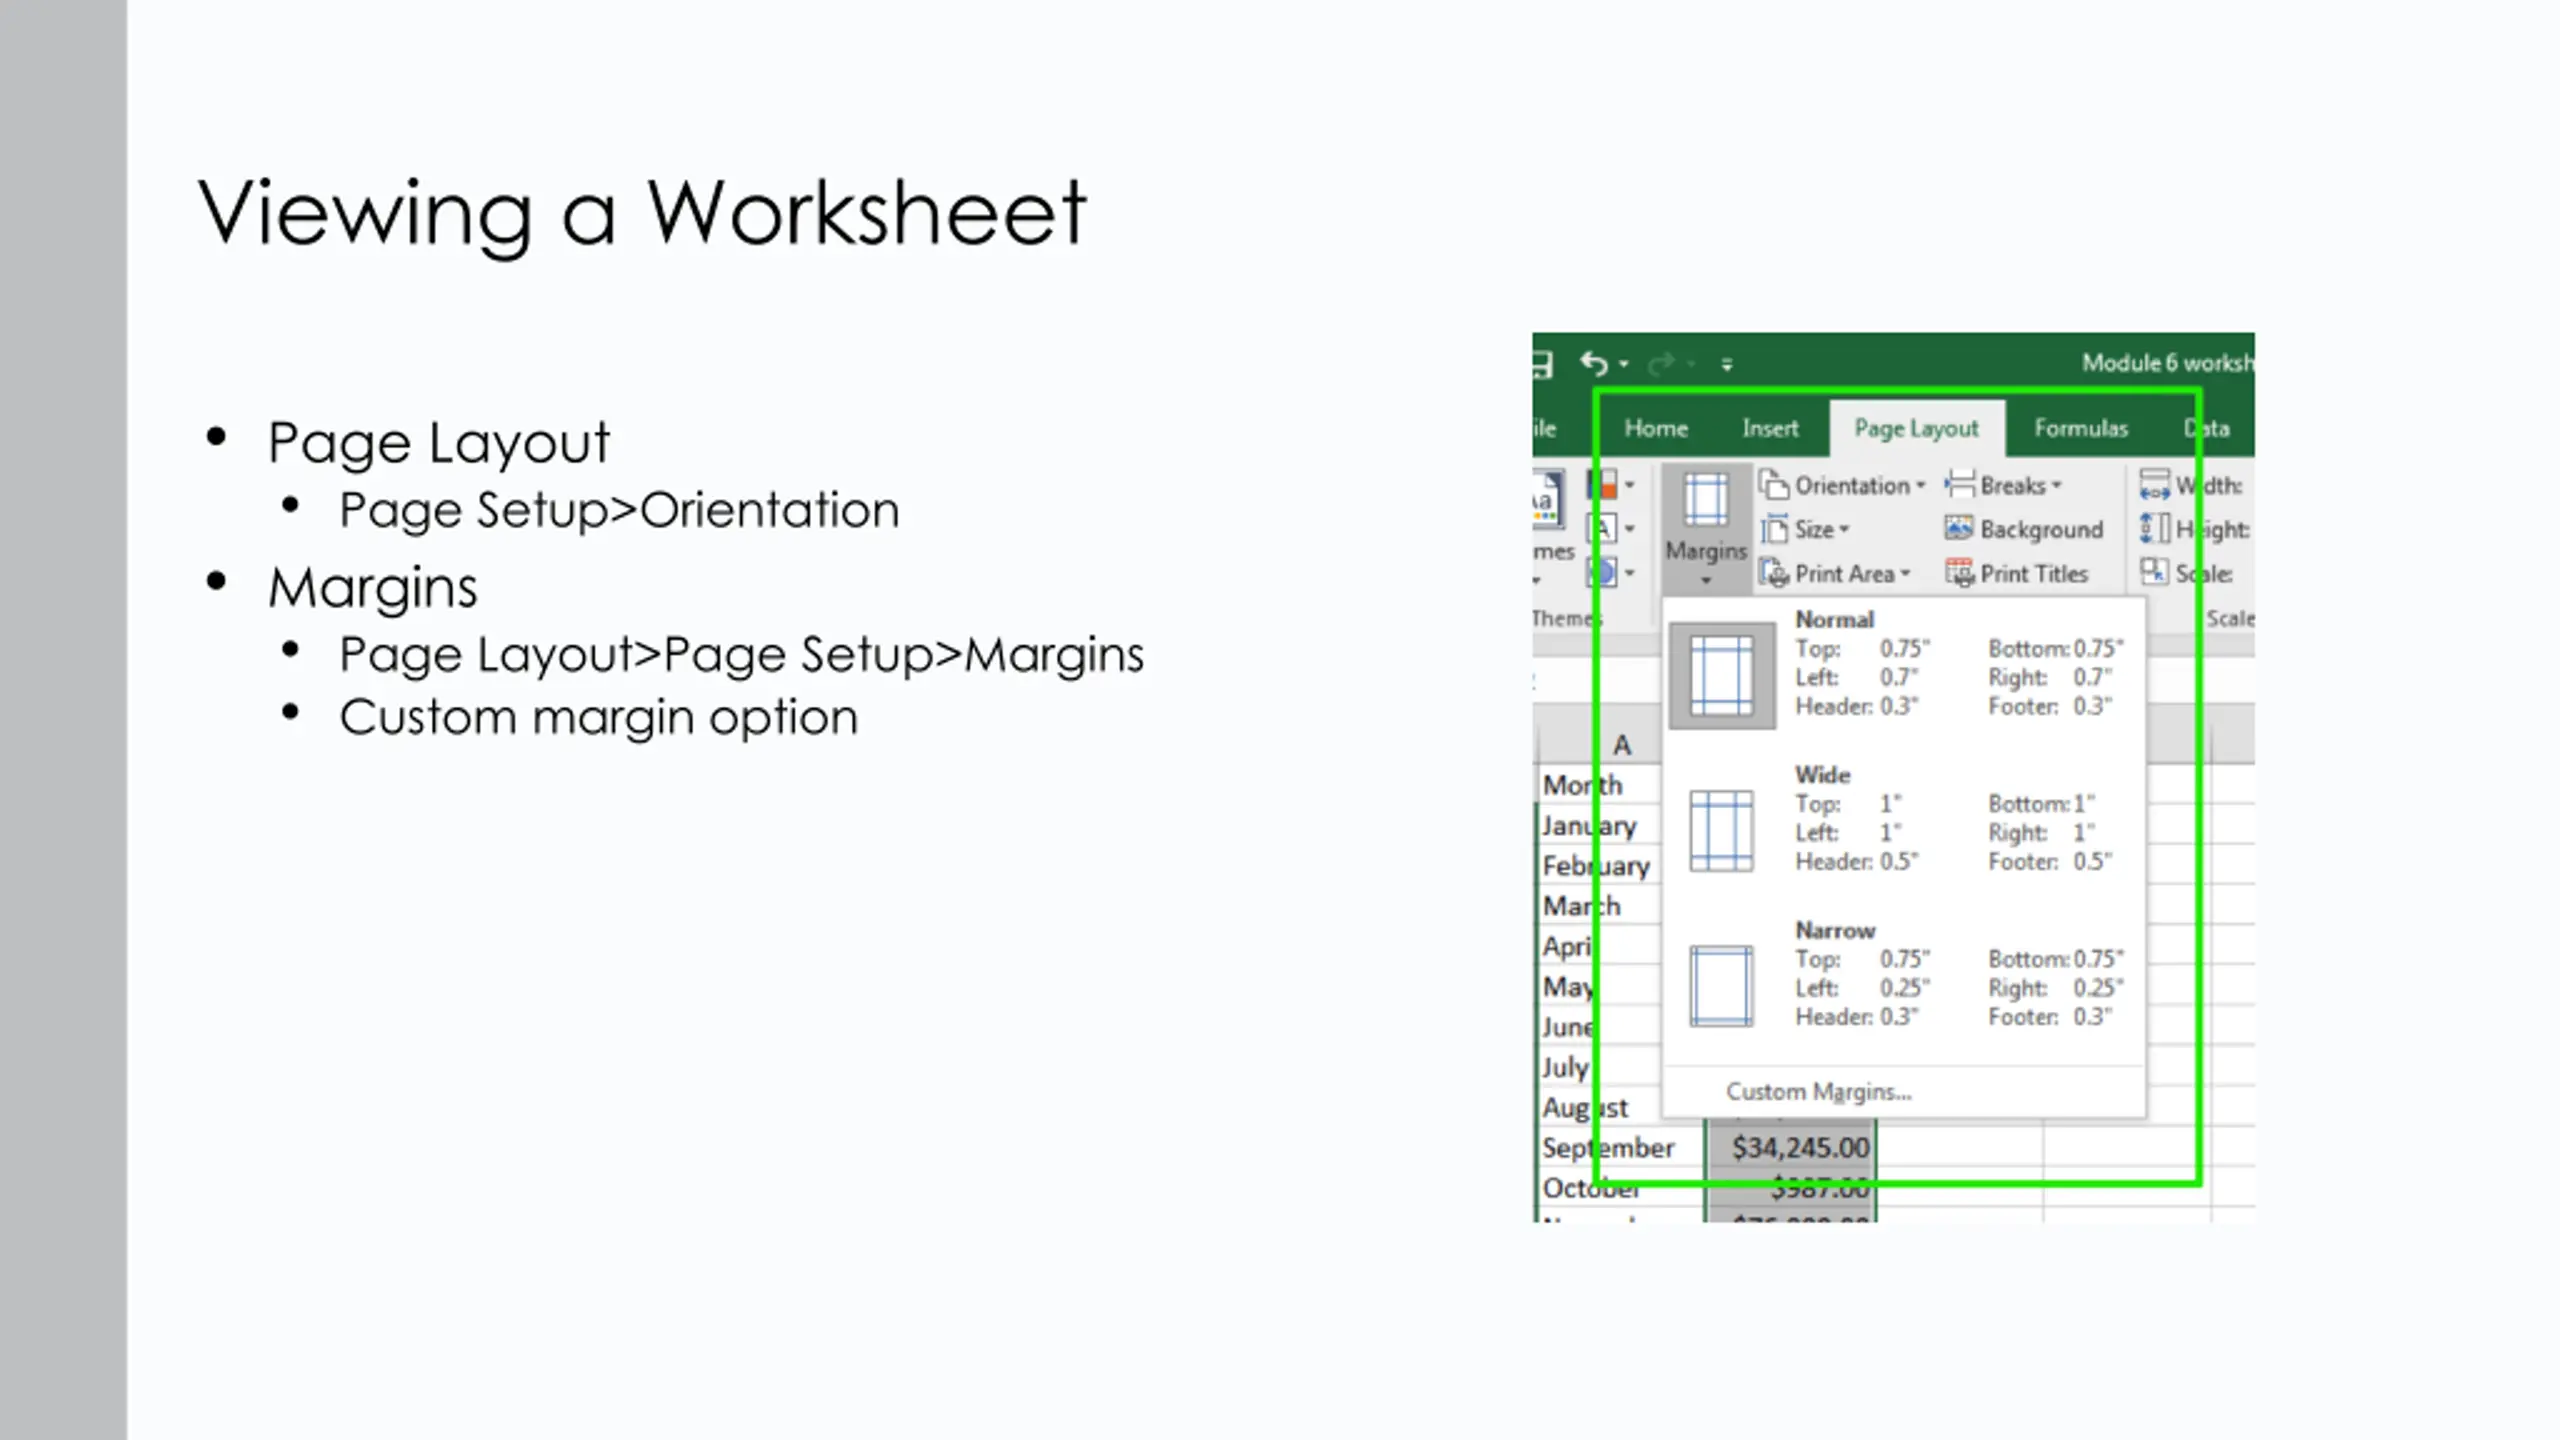The image size is (2560, 1440).
Task: Switch to the Insert ribbon tab
Action: pos(1770,428)
